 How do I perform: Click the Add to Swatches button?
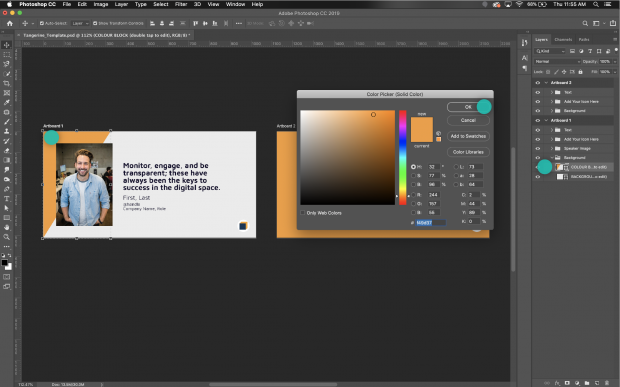(468, 136)
